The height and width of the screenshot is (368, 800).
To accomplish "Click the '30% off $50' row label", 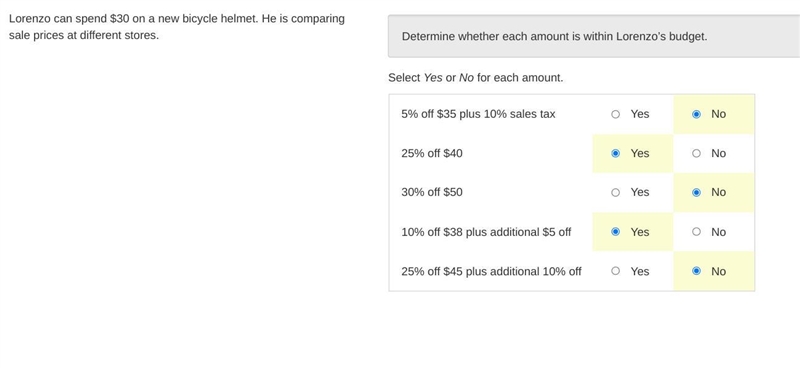I will click(432, 192).
